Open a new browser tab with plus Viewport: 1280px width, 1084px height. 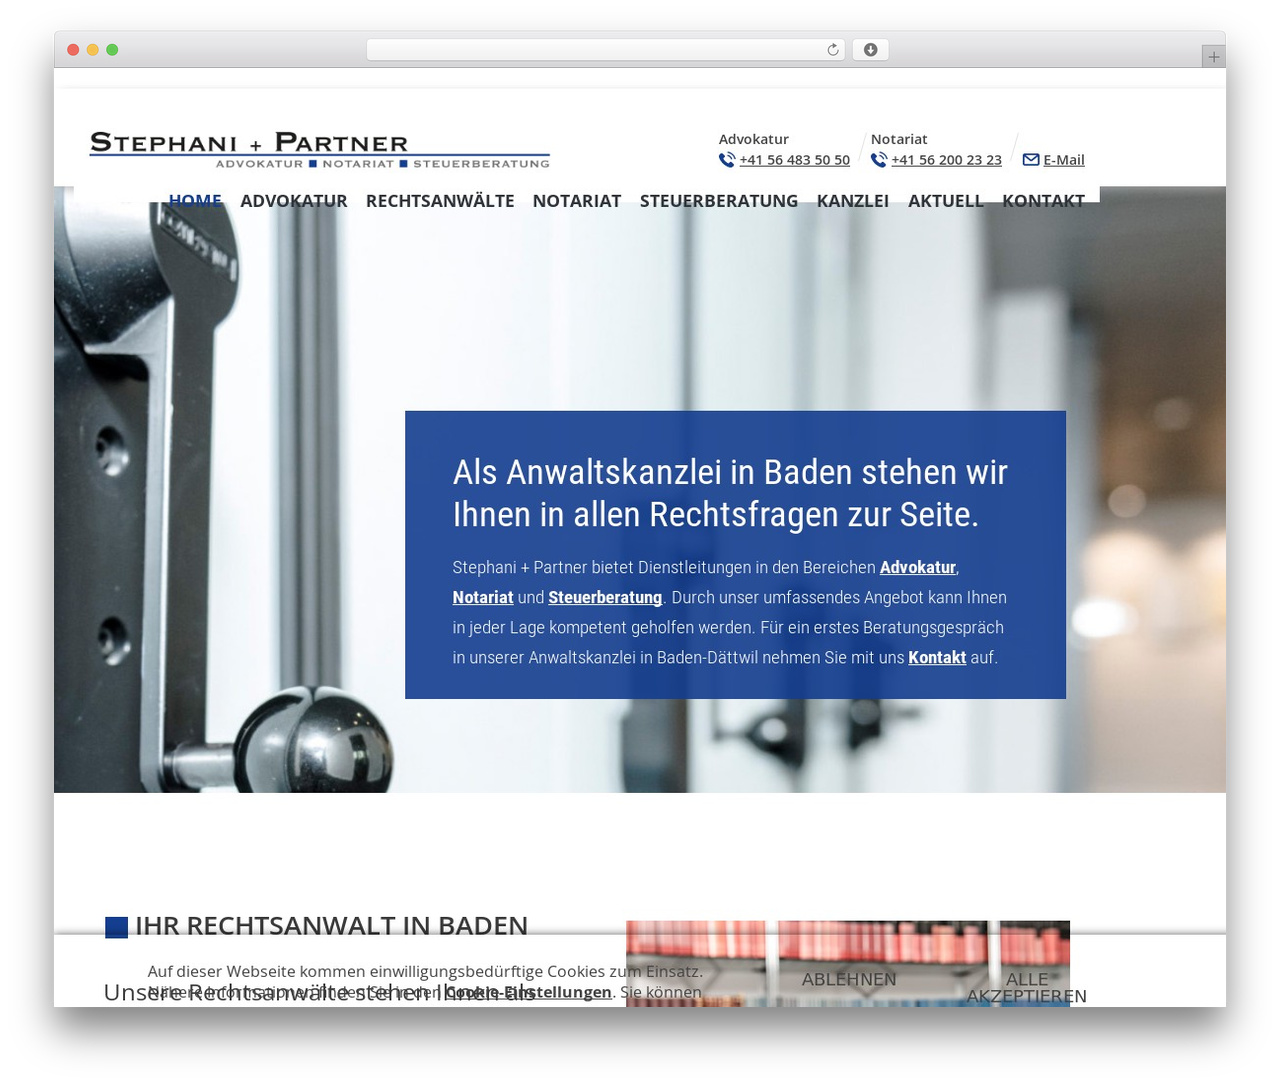(1213, 57)
